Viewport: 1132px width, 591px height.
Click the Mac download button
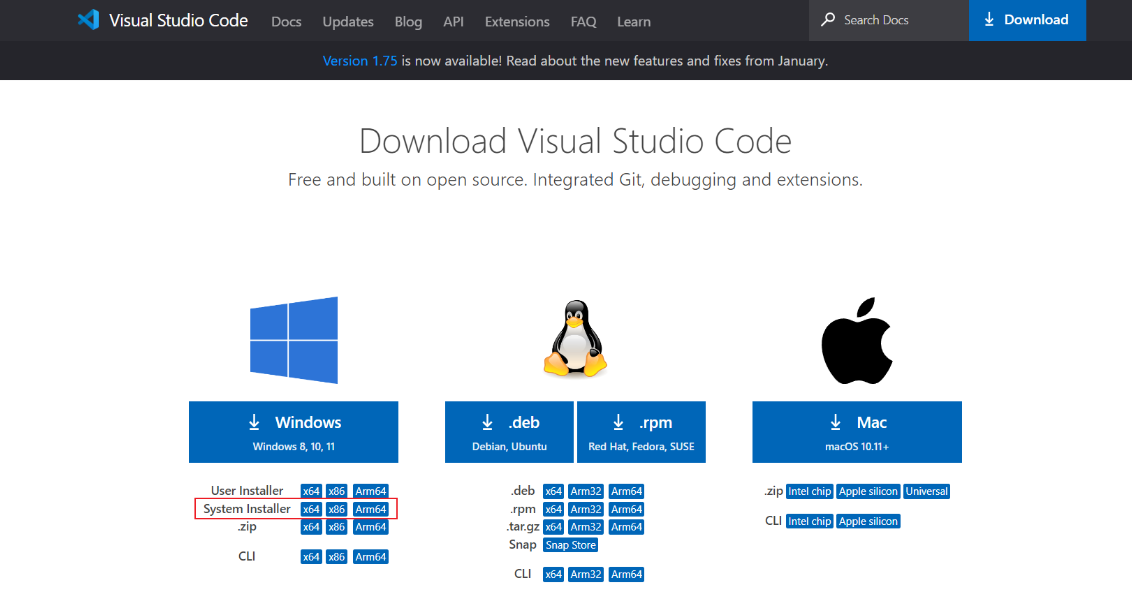pos(857,432)
